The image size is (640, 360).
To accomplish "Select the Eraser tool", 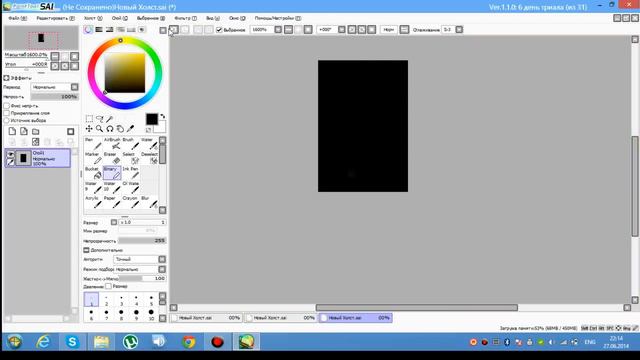I will (112, 158).
